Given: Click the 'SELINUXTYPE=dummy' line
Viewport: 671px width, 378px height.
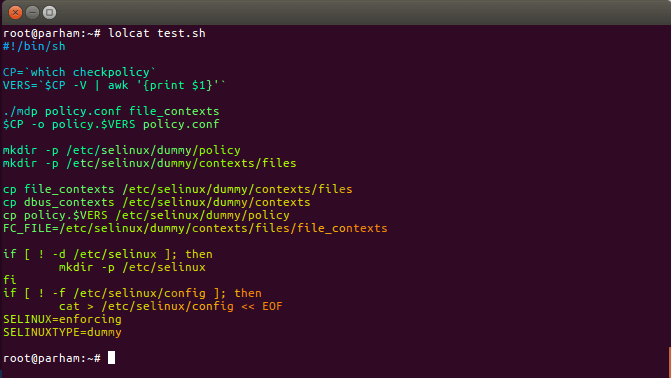Looking at the screenshot, I should (62, 332).
